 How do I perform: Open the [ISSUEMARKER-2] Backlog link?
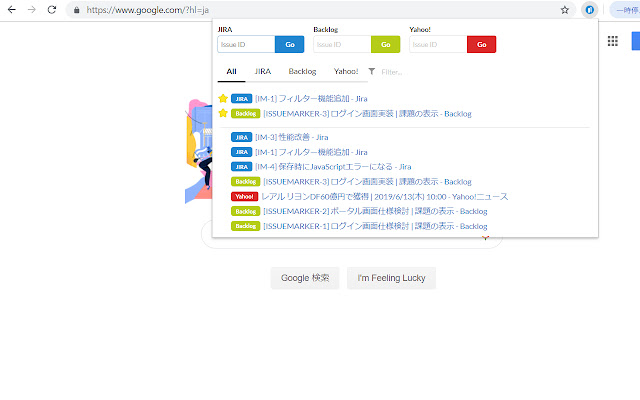375,211
